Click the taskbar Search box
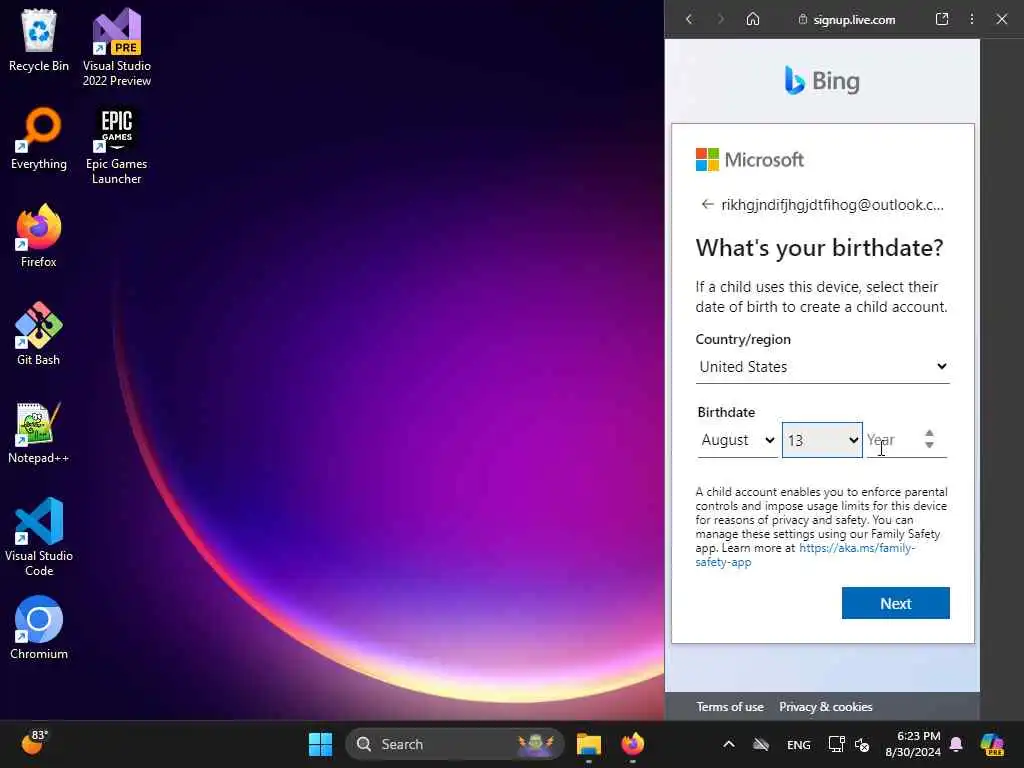1024x768 pixels. coord(455,744)
